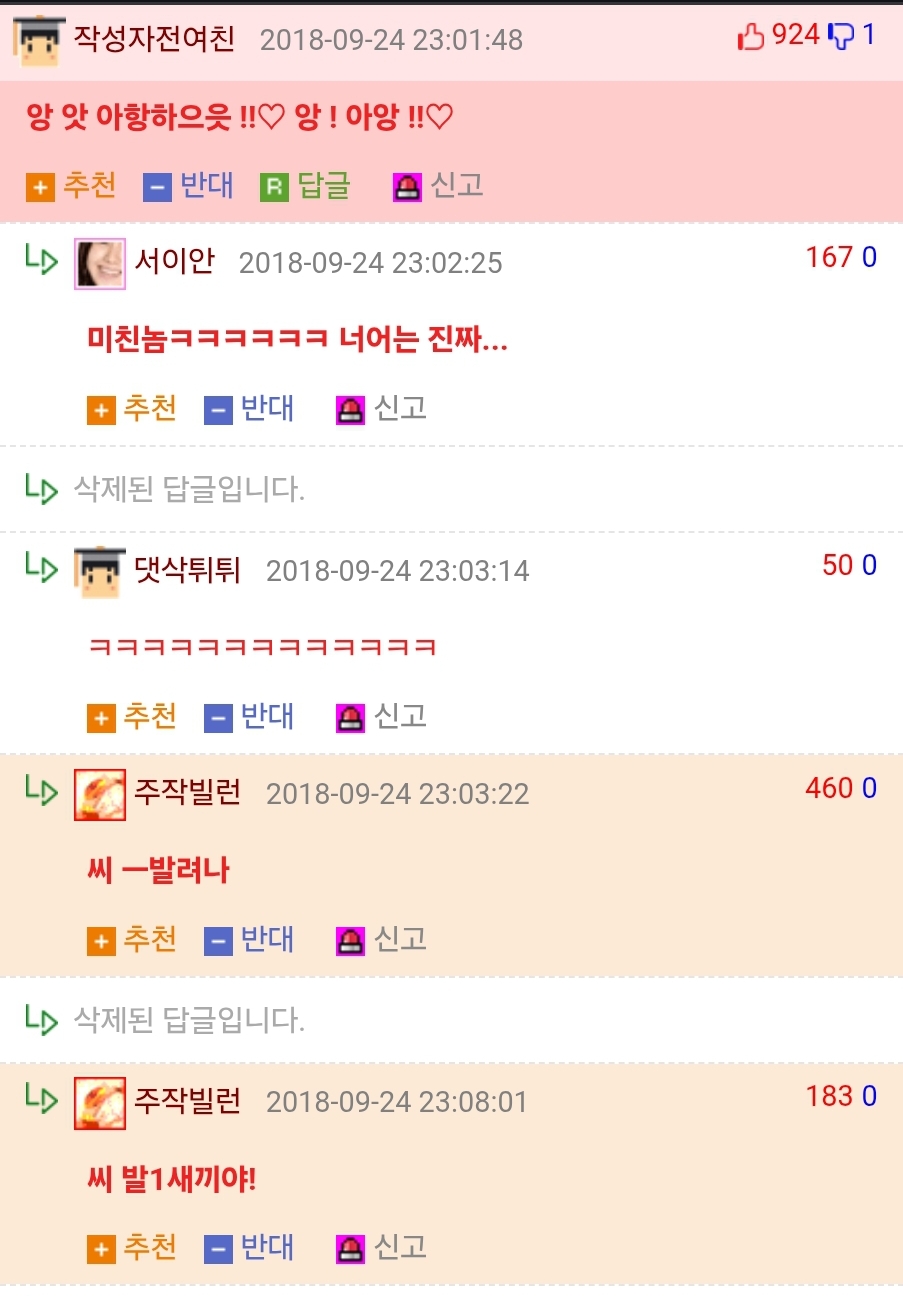Open 작성자전여친's profile name
This screenshot has height=1296, width=903.
point(154,39)
